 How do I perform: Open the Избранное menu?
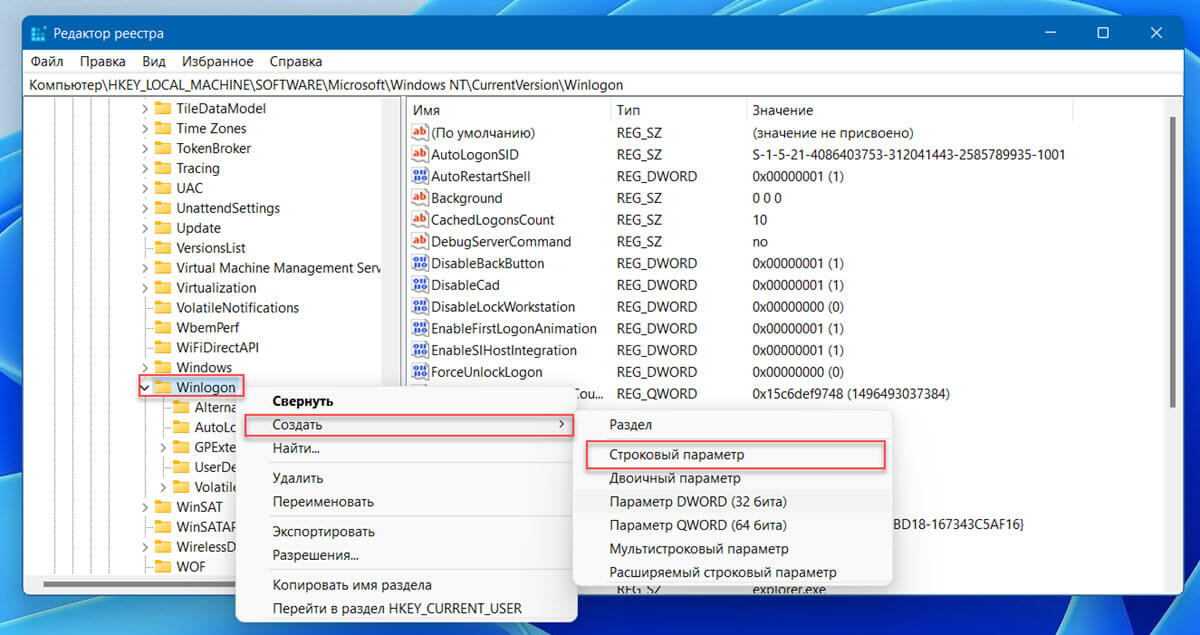pos(216,61)
